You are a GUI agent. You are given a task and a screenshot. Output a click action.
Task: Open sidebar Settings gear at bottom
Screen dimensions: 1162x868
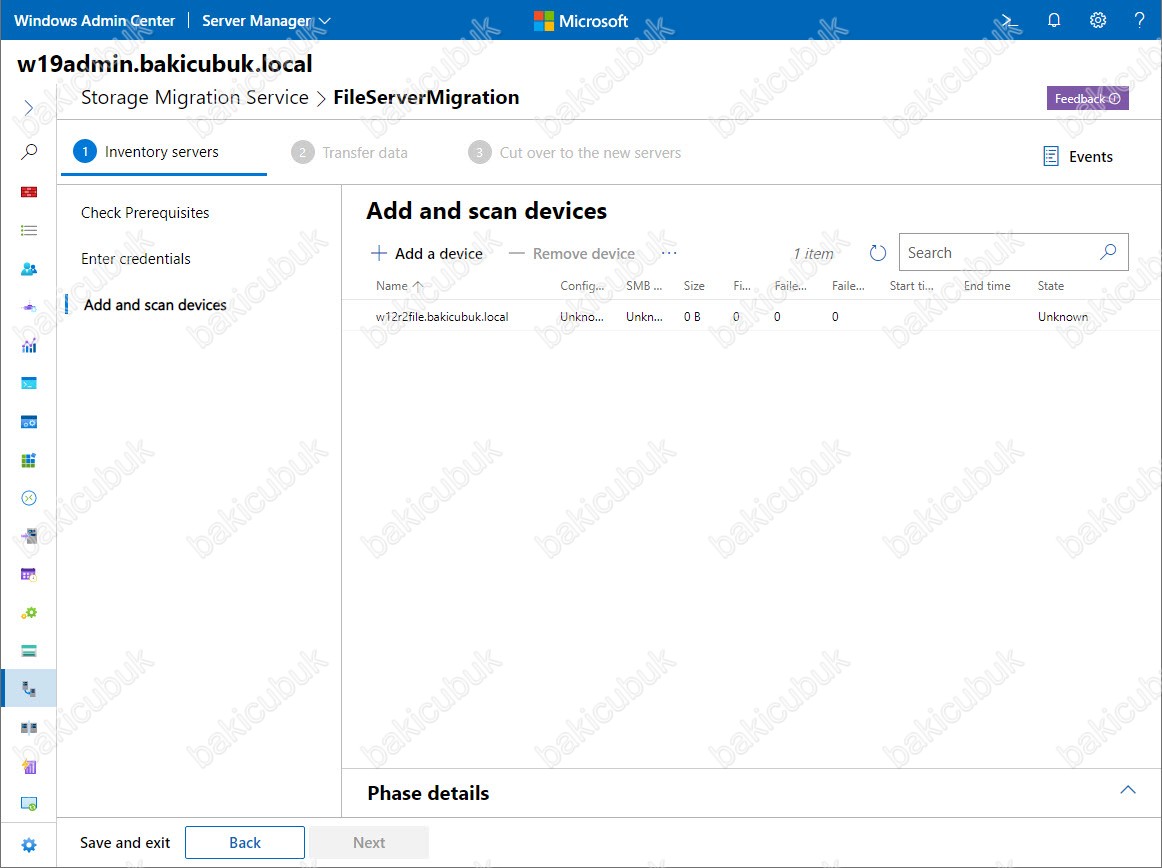28,845
